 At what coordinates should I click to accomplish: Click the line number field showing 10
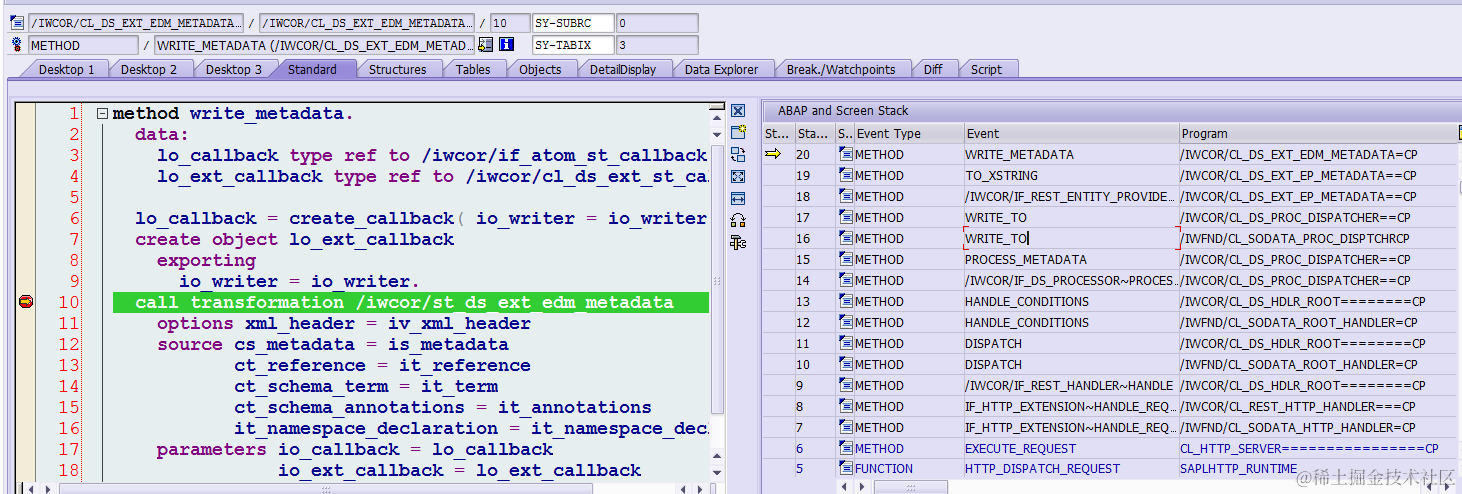tap(510, 22)
